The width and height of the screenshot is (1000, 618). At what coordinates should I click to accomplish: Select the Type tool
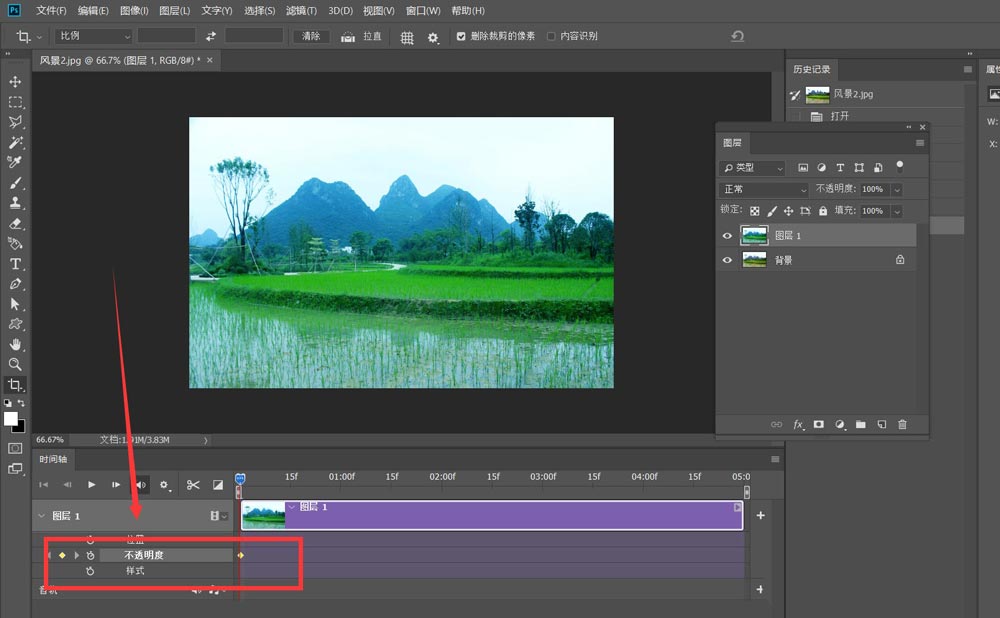15,263
